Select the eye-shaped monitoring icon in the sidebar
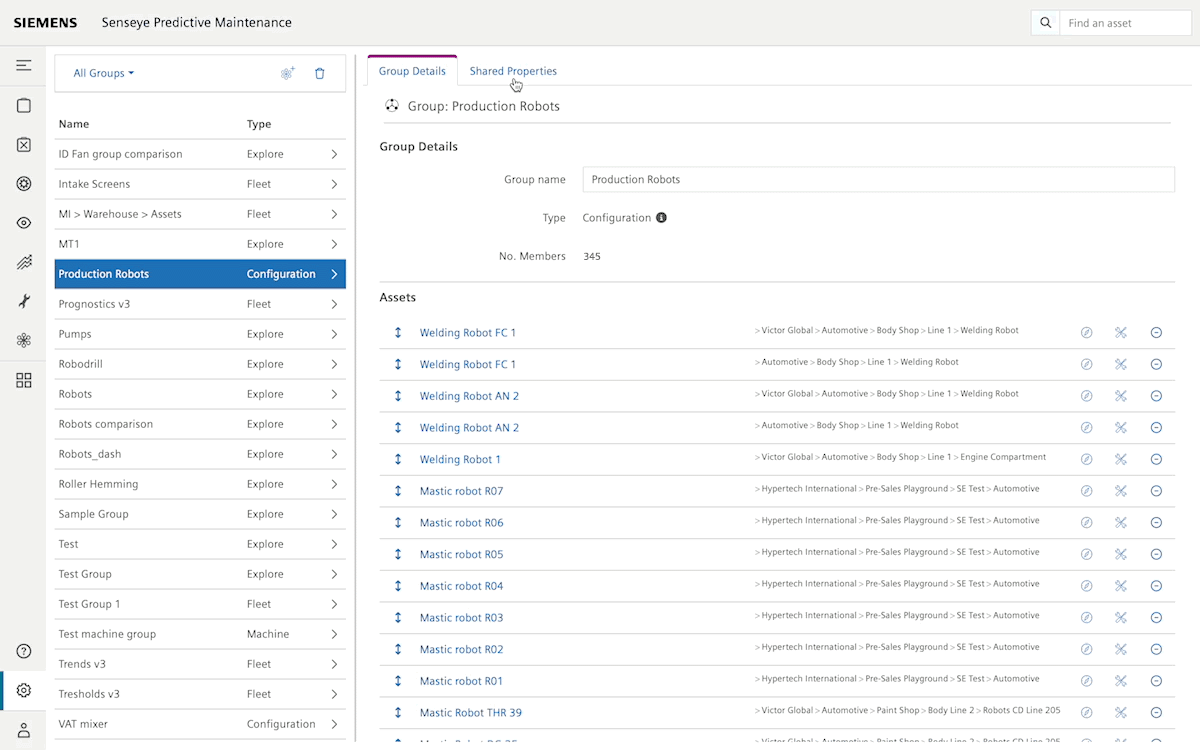 (x=23, y=222)
